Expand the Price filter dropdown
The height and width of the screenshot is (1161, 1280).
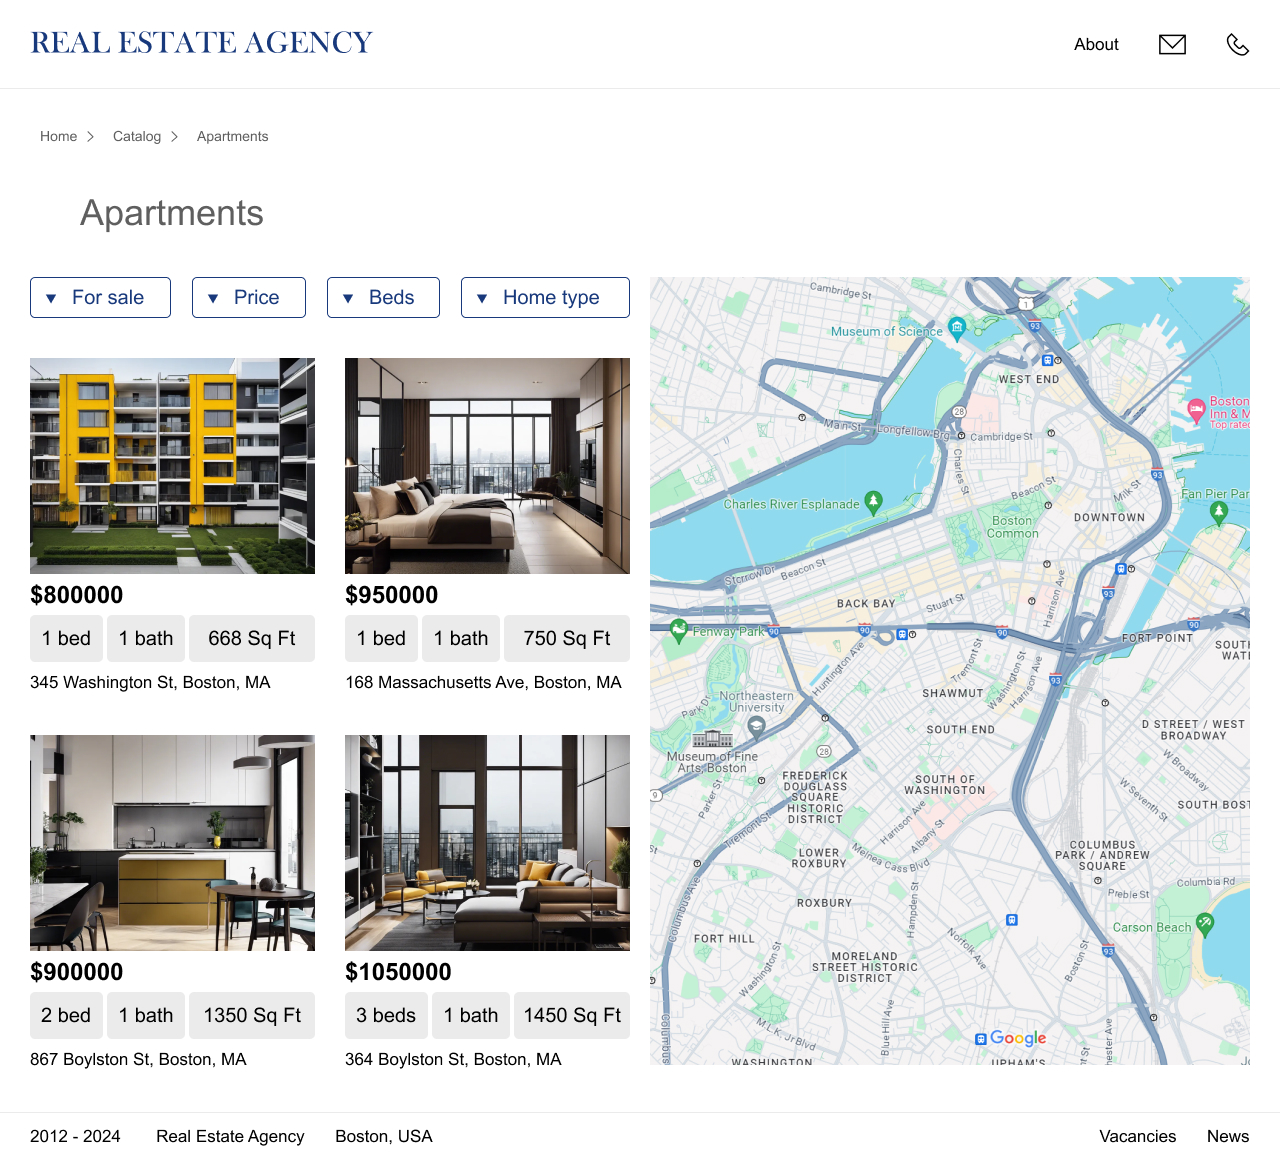click(x=249, y=297)
